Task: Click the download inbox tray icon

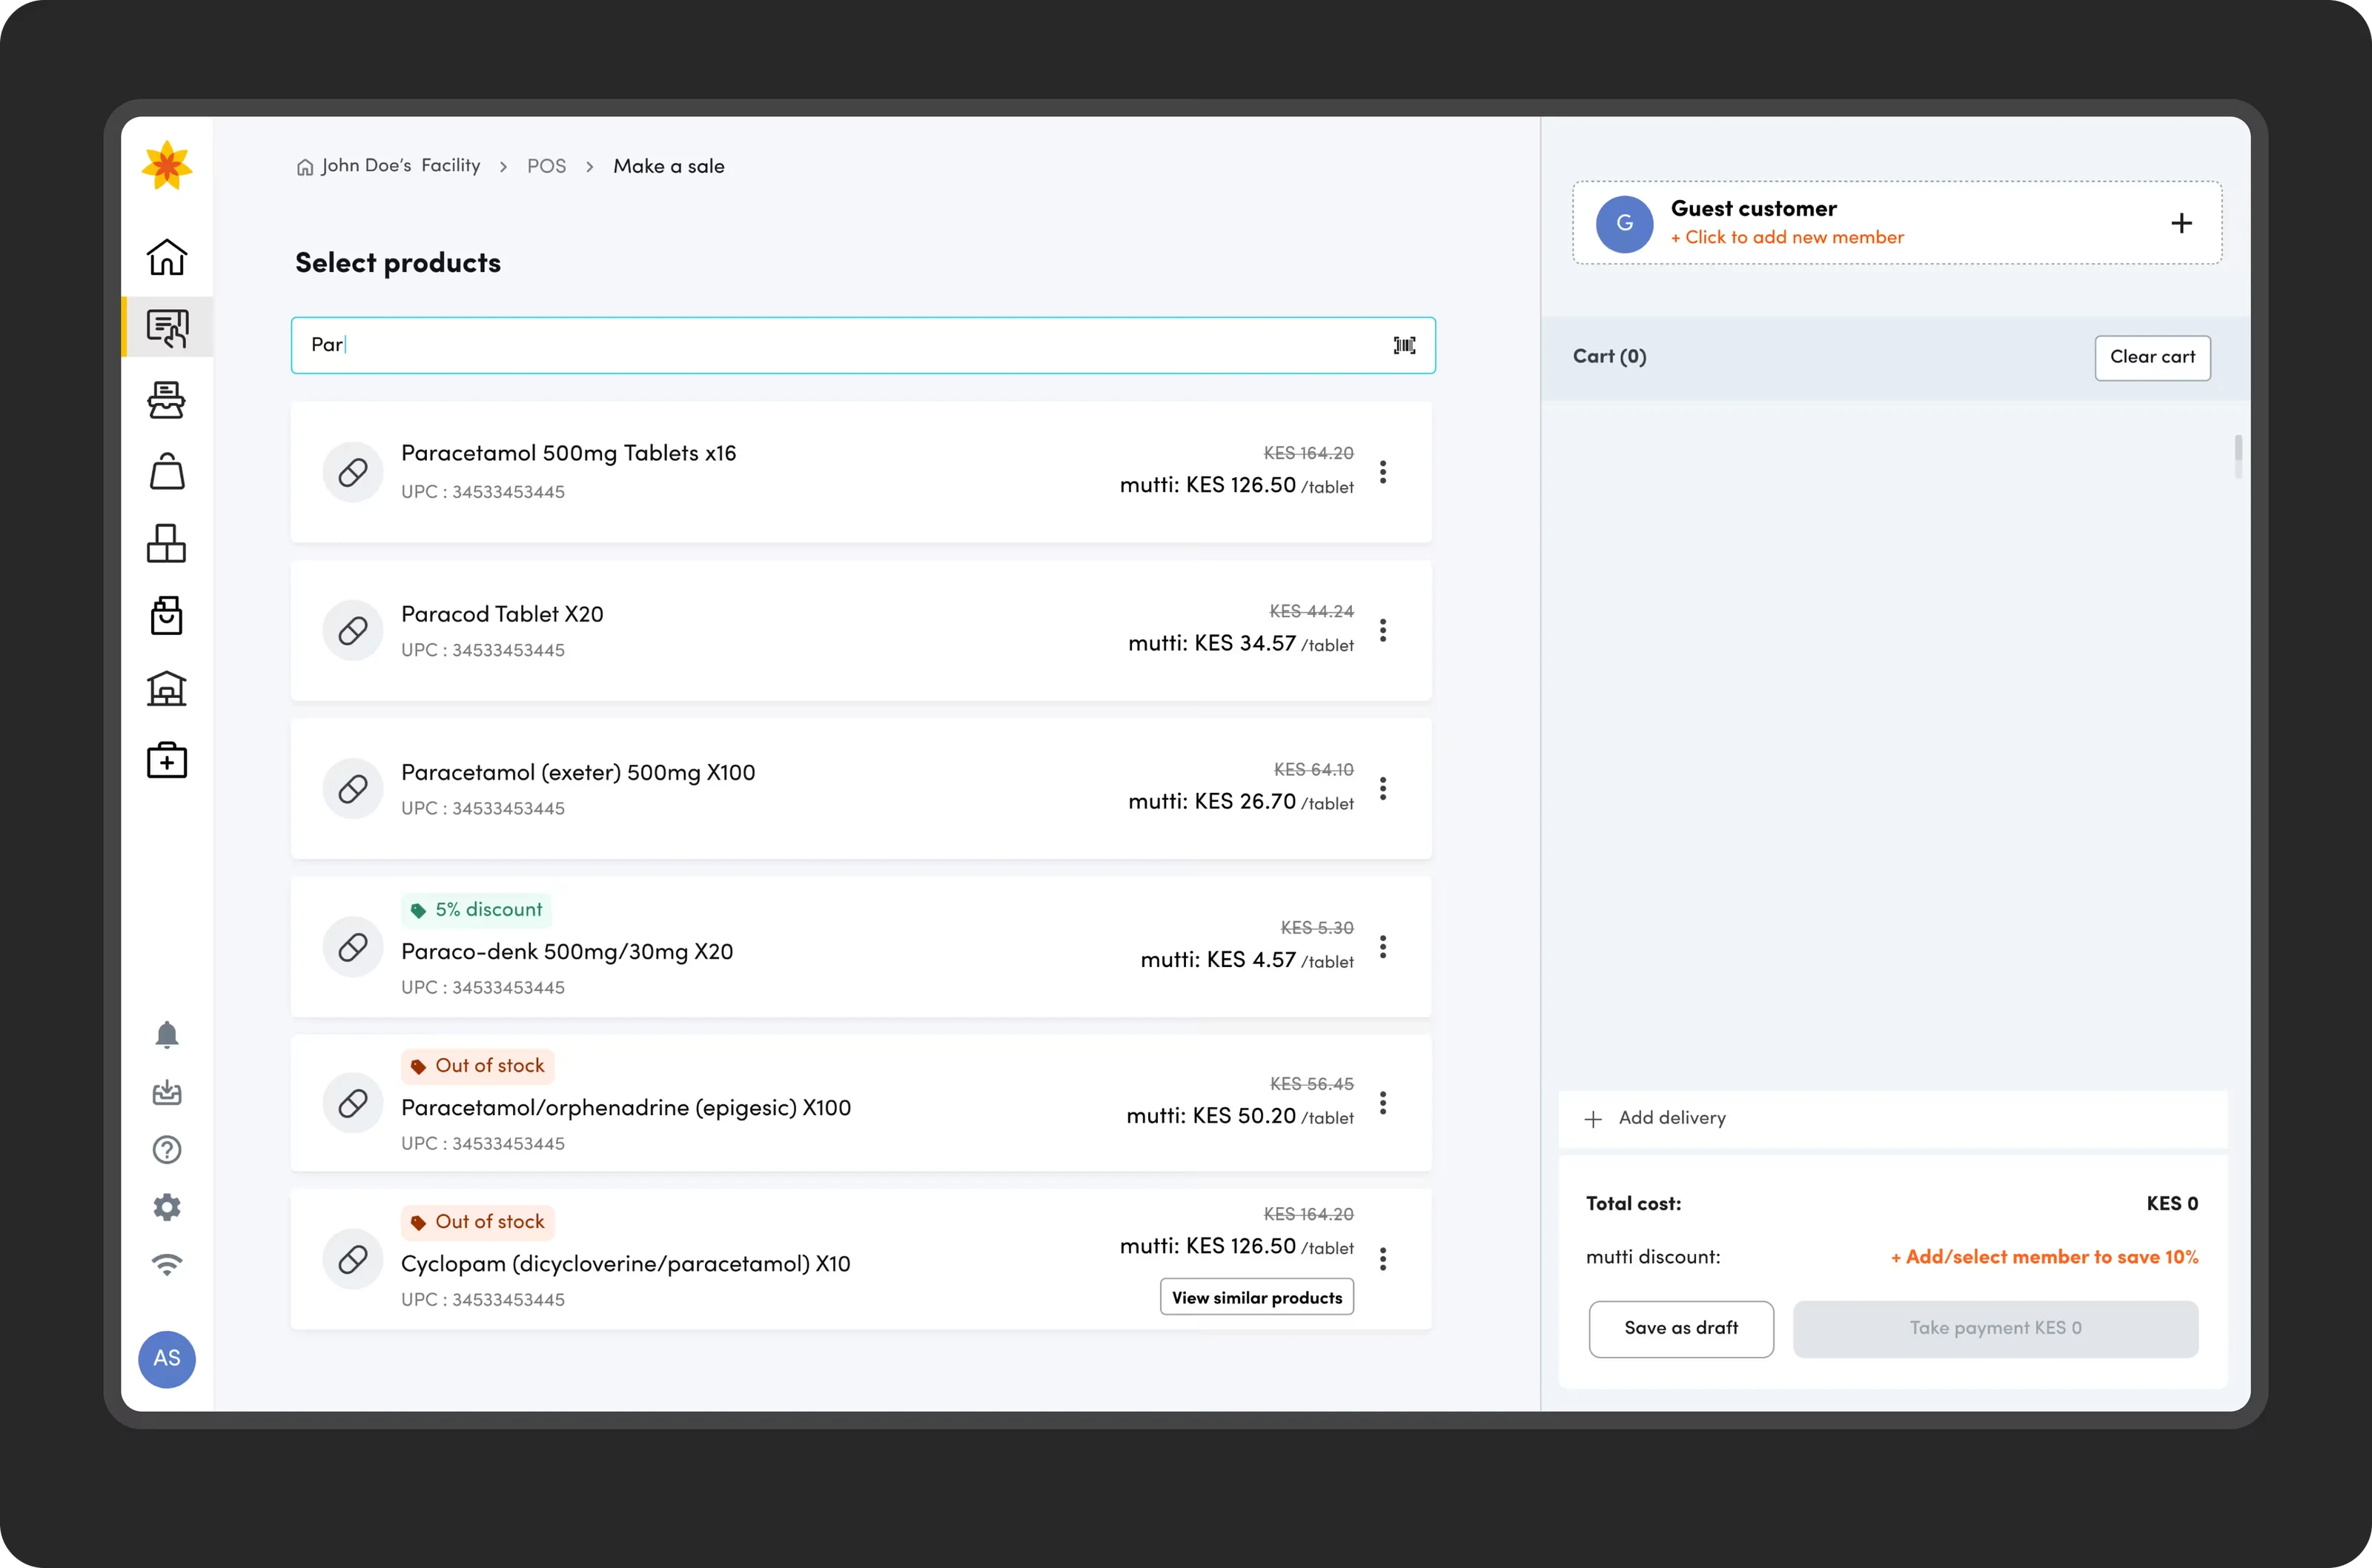Action: tap(167, 1092)
